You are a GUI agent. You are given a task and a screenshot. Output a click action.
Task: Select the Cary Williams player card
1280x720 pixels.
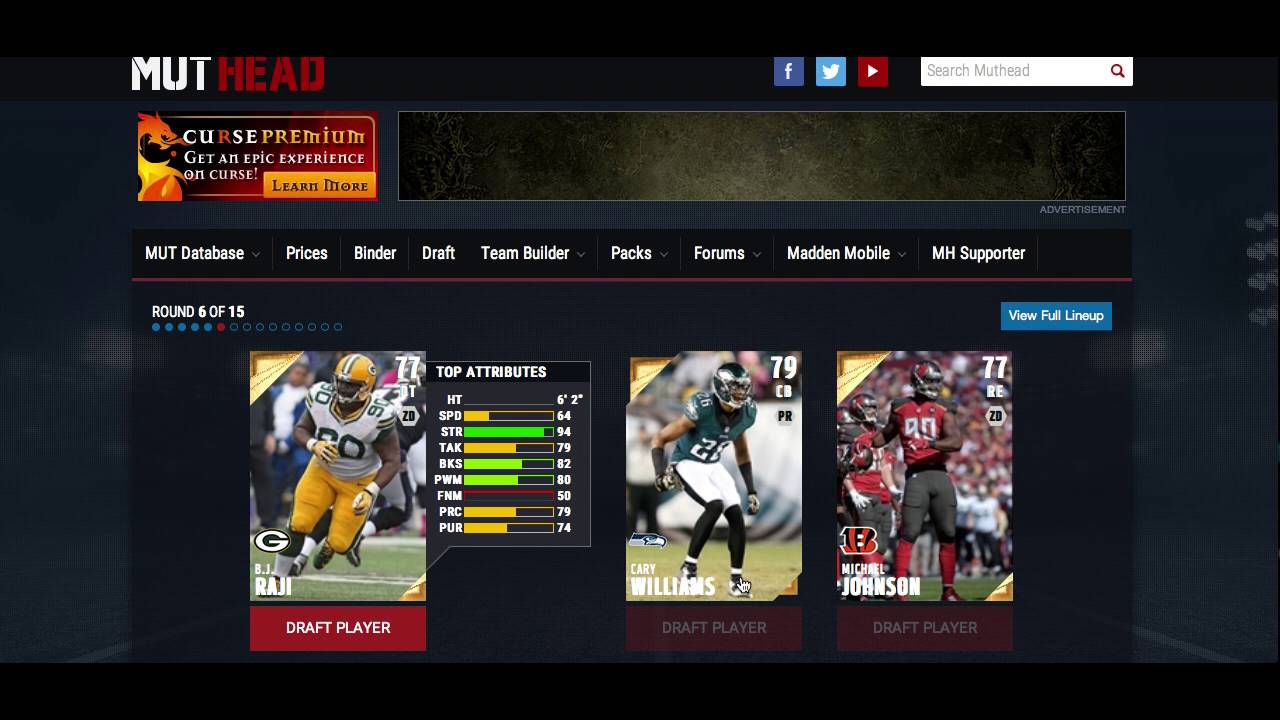pos(714,476)
